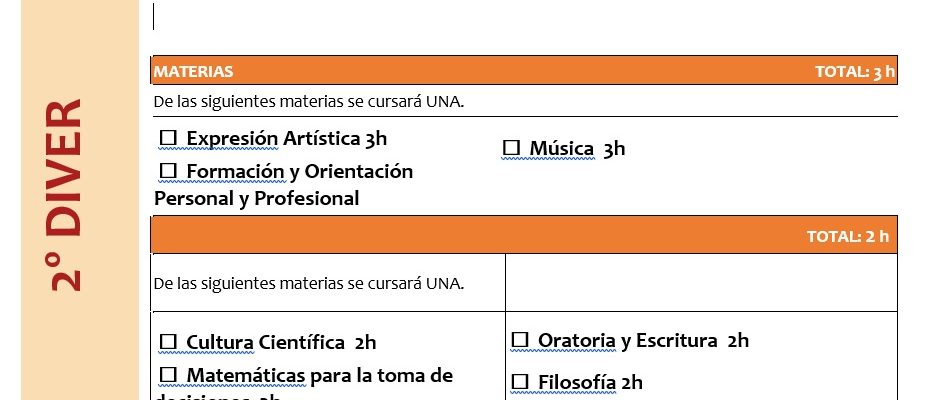Click the TOTAL: 2 h label
This screenshot has height=400, width=928.
click(x=848, y=236)
